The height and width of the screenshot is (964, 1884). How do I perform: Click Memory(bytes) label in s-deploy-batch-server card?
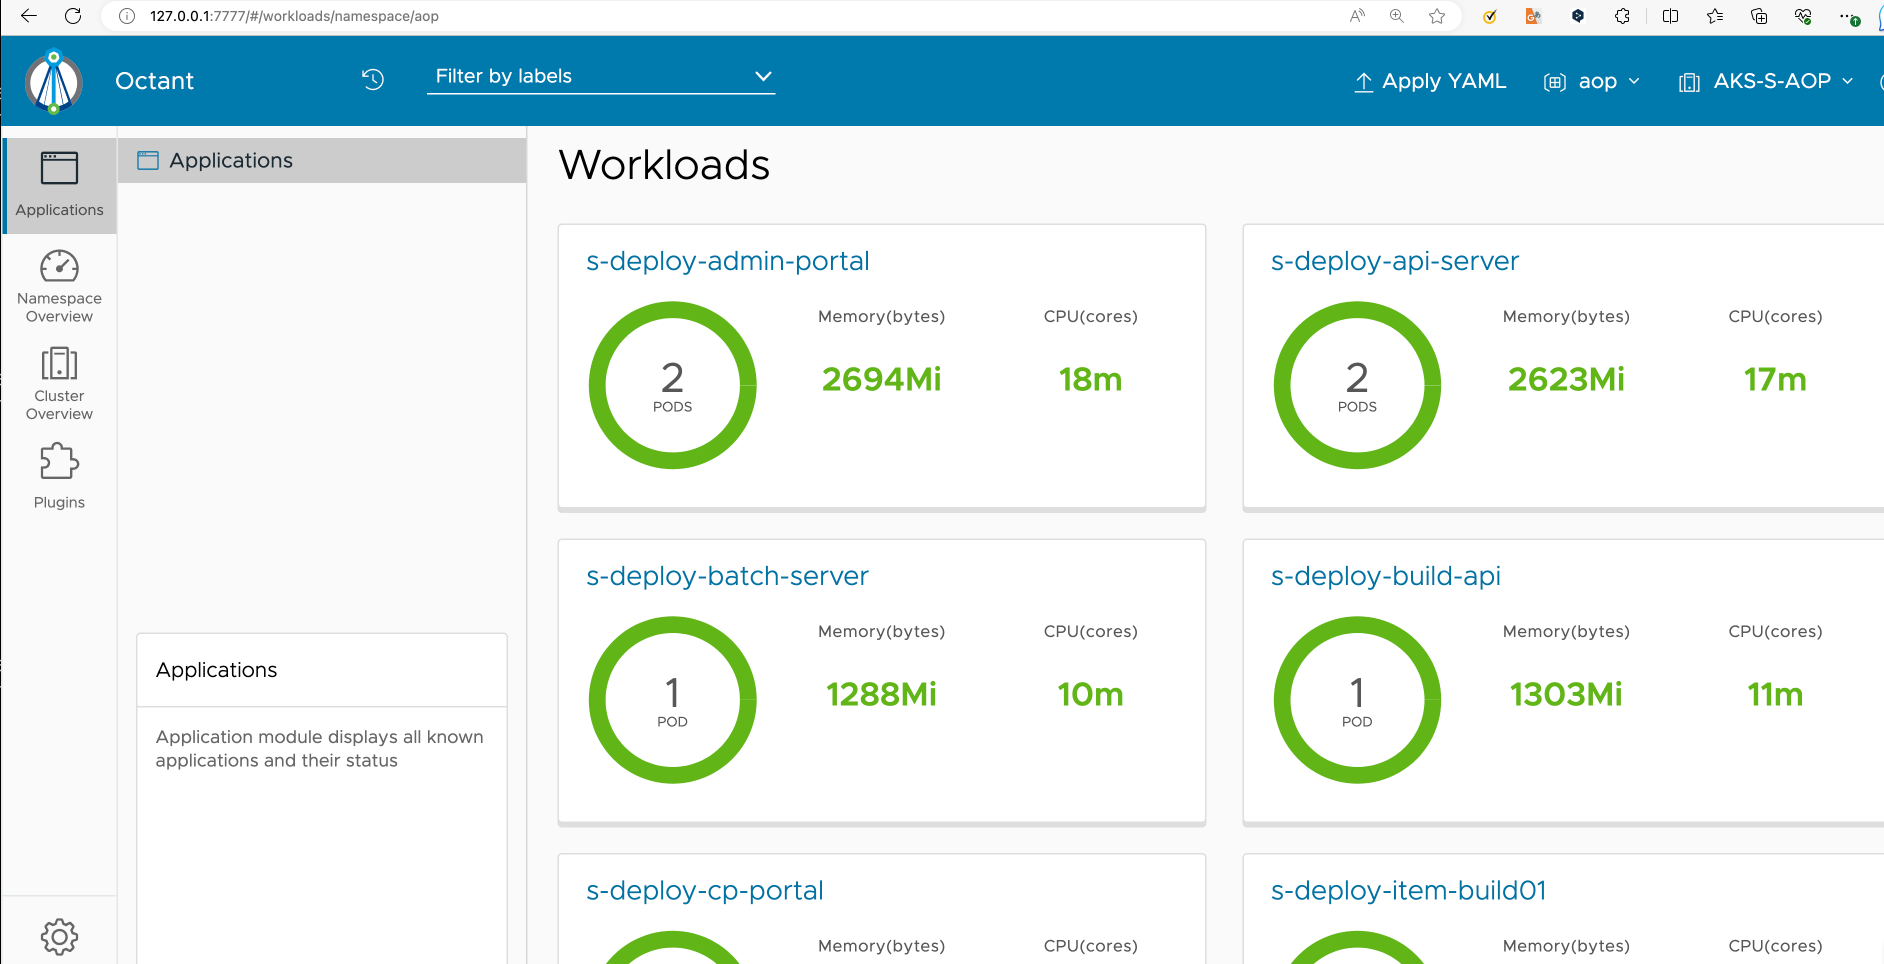881,632
